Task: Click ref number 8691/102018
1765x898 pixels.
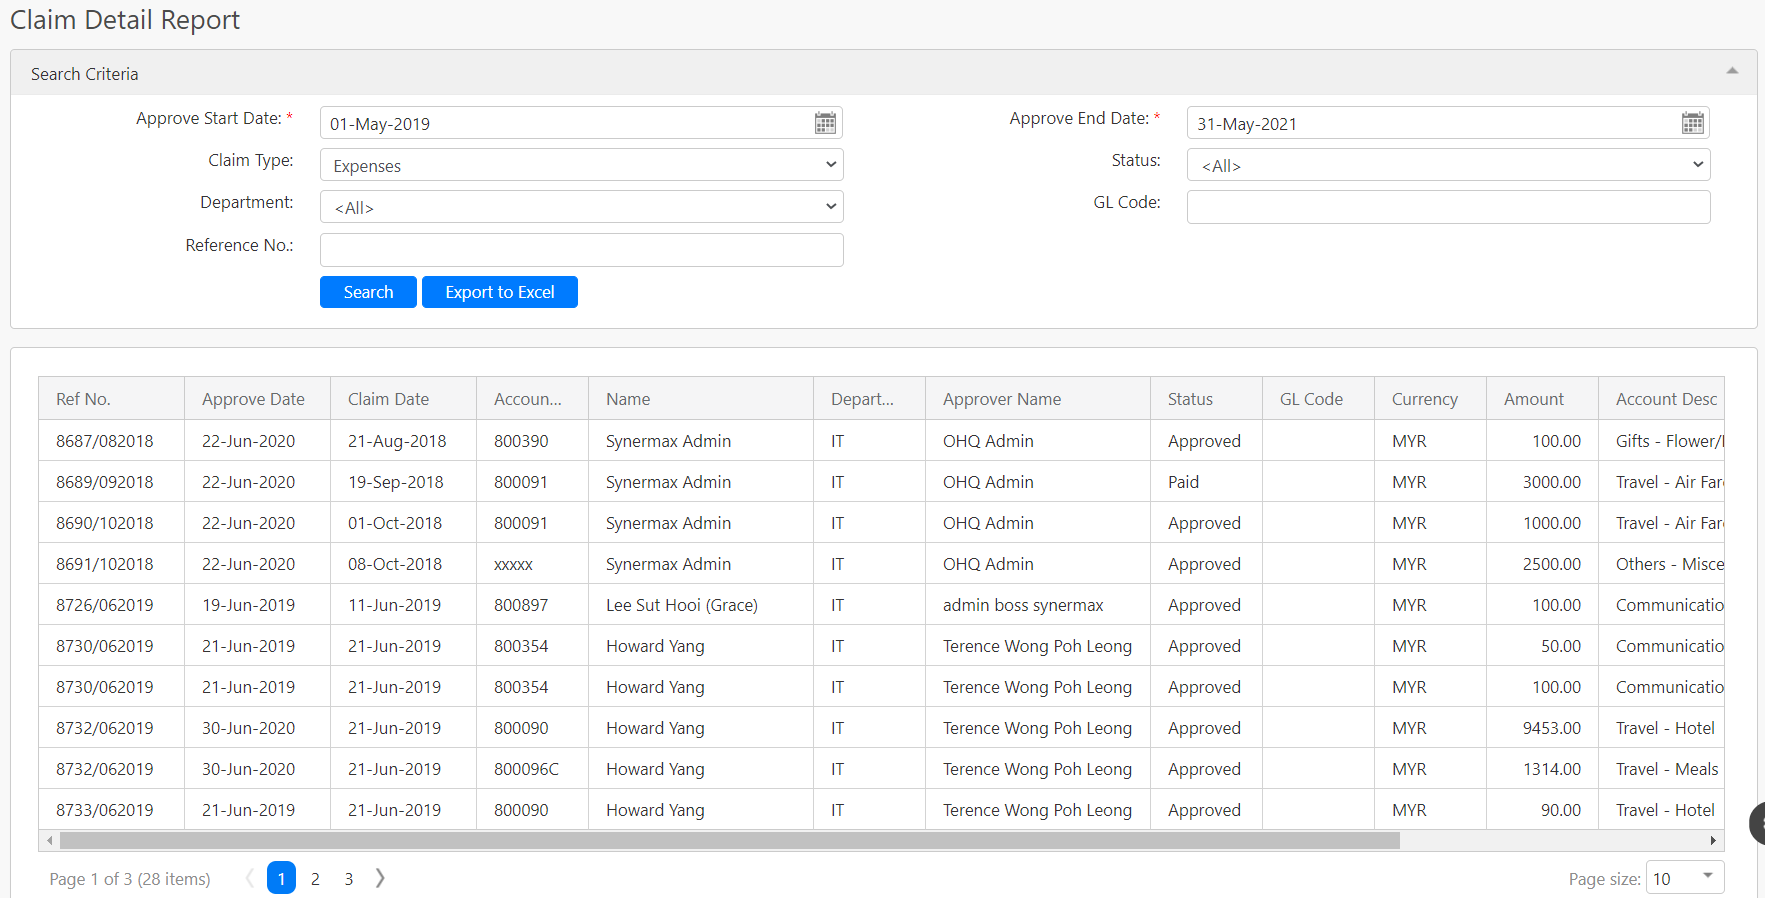Action: (x=105, y=564)
